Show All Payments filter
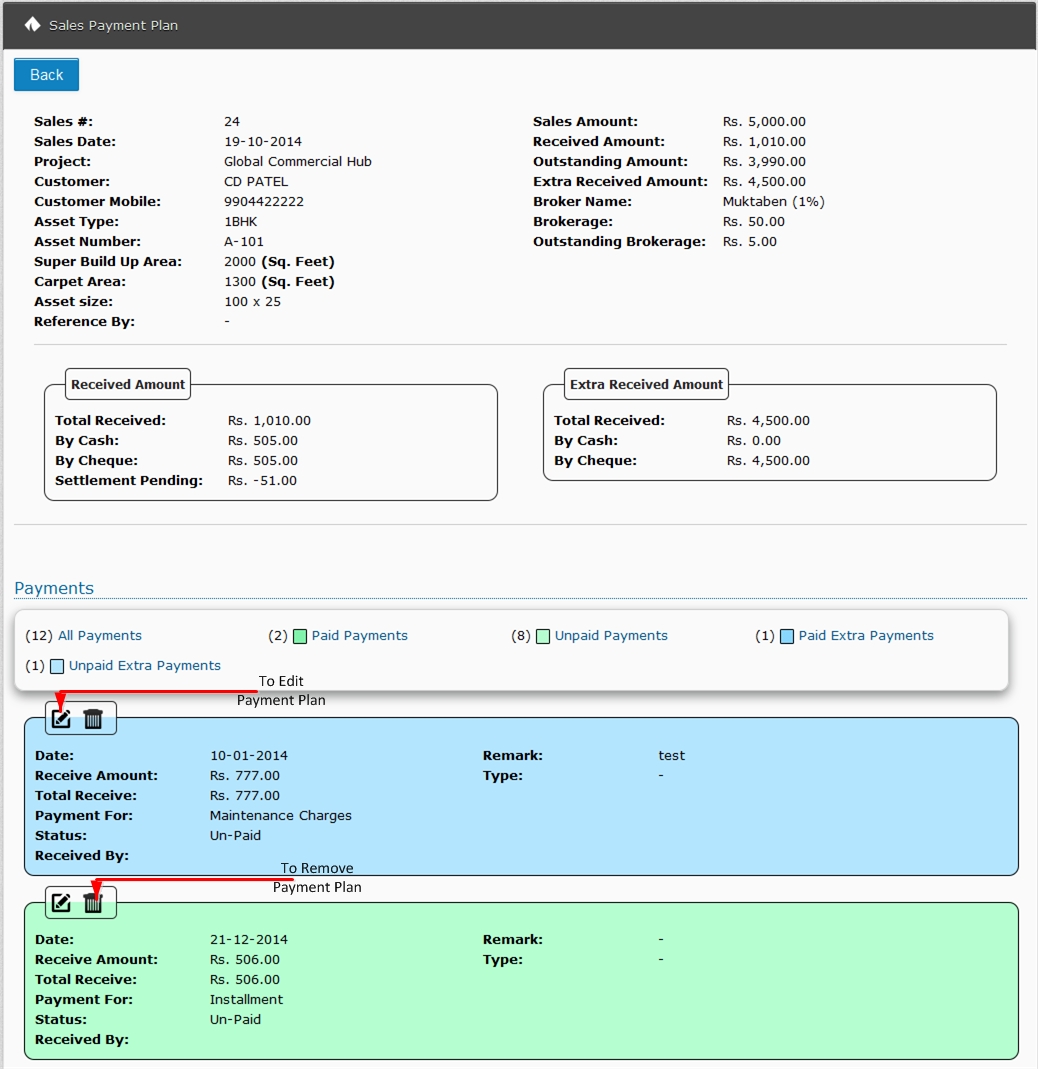Screen dimensions: 1038x1069 coord(100,636)
